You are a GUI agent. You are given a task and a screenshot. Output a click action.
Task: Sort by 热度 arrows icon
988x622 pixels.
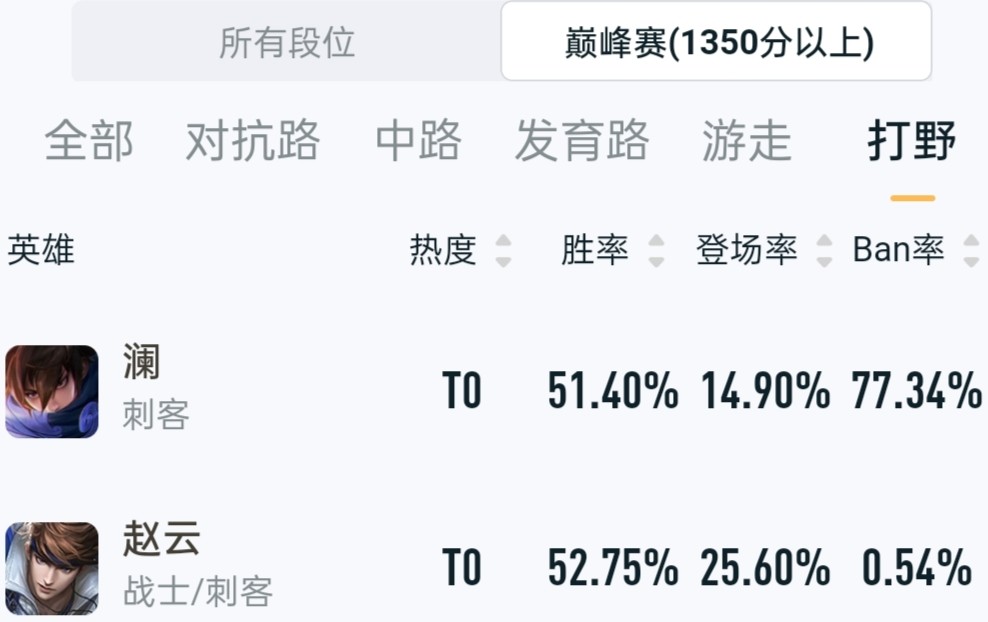[503, 250]
